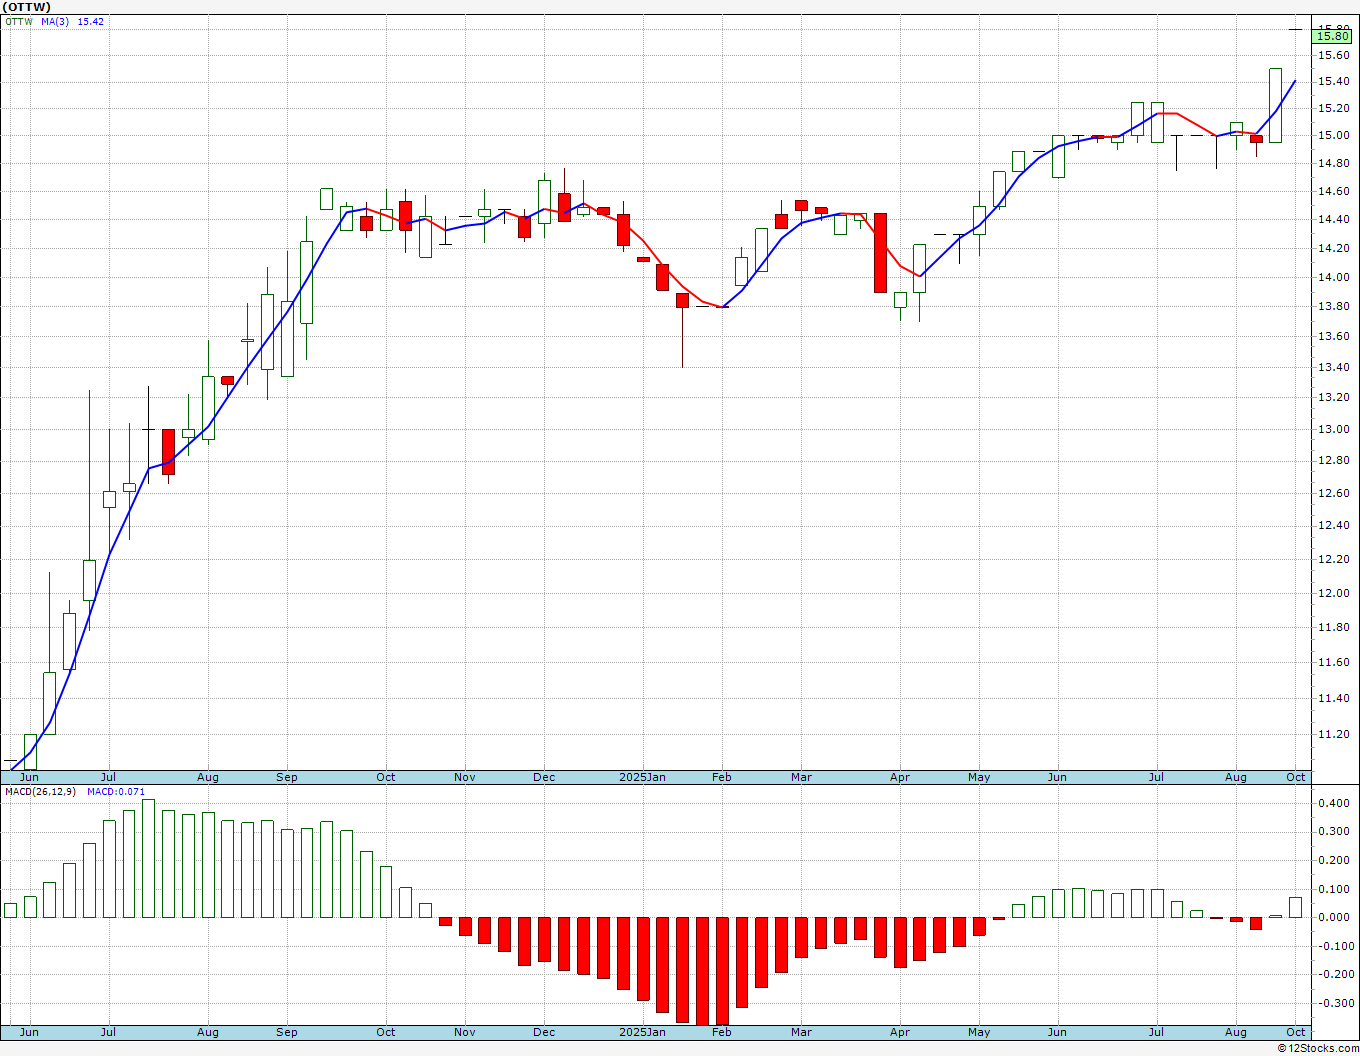This screenshot has height=1056, width=1360.
Task: Click the tallest green MACD histogram bar
Action: click(148, 858)
